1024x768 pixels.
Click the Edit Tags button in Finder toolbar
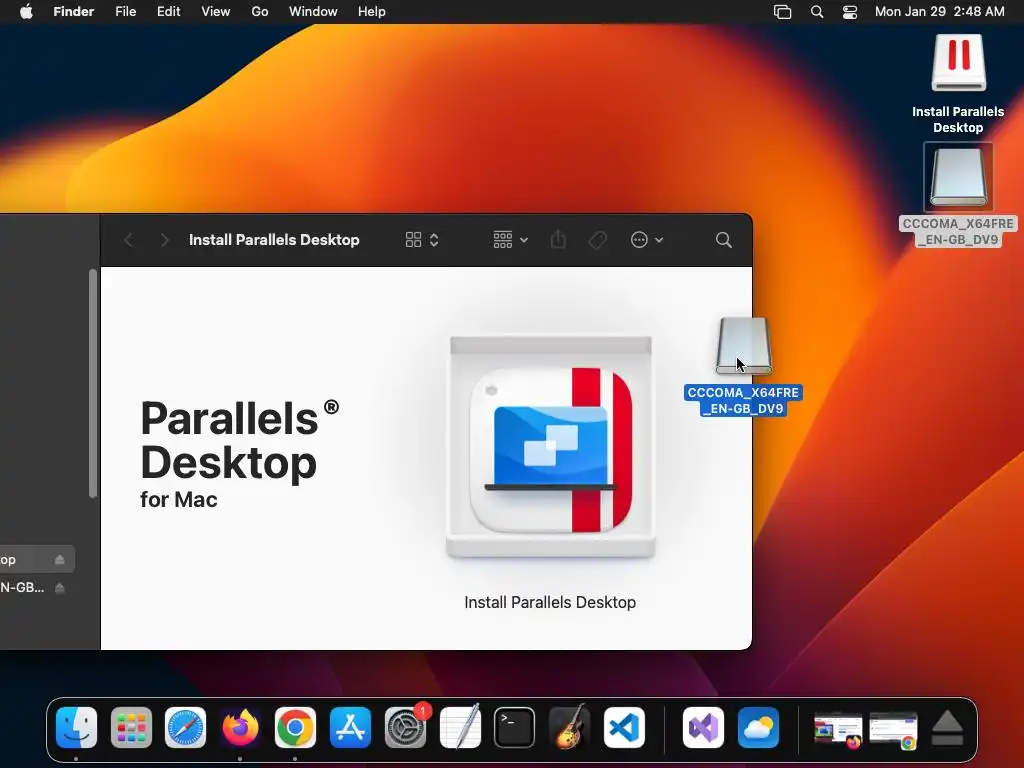click(598, 240)
